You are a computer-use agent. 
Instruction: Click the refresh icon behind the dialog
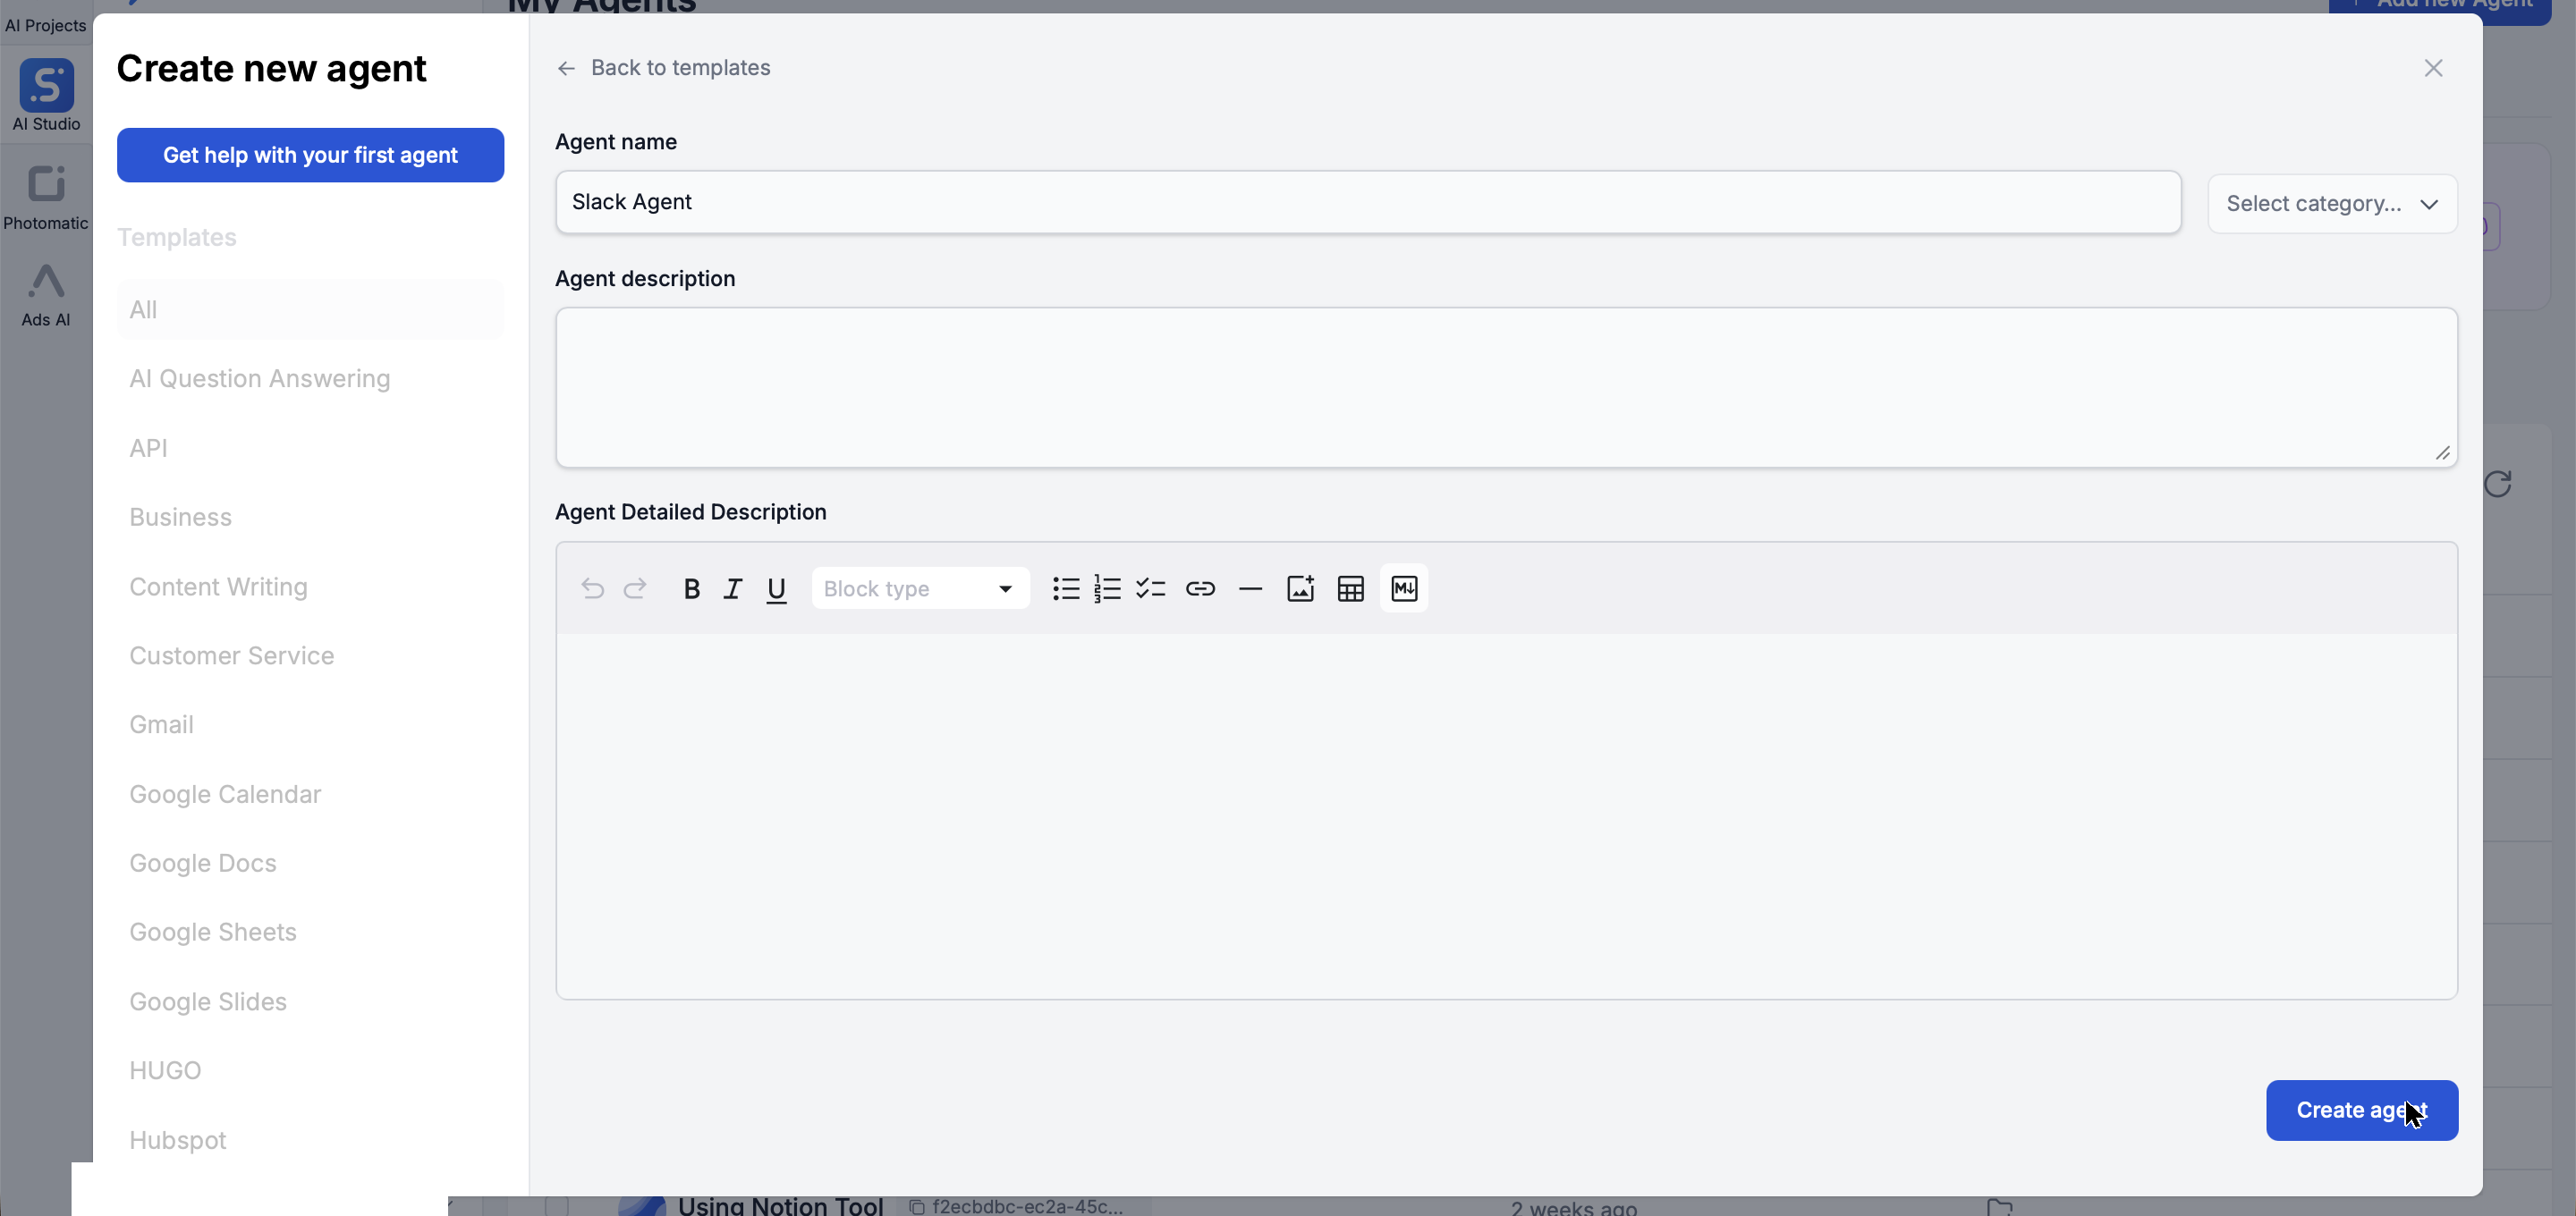(x=2498, y=484)
